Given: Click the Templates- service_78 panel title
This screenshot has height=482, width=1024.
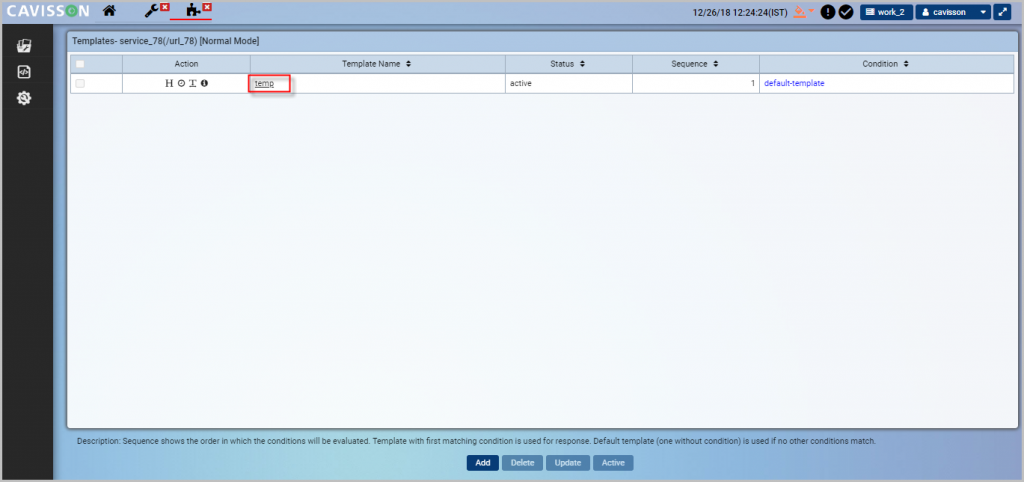Looking at the screenshot, I should click(165, 41).
